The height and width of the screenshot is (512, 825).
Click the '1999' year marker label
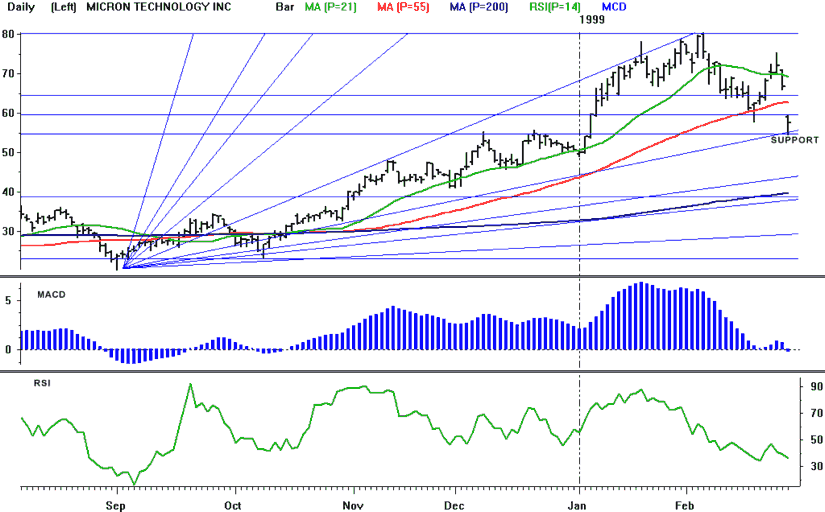(x=592, y=20)
